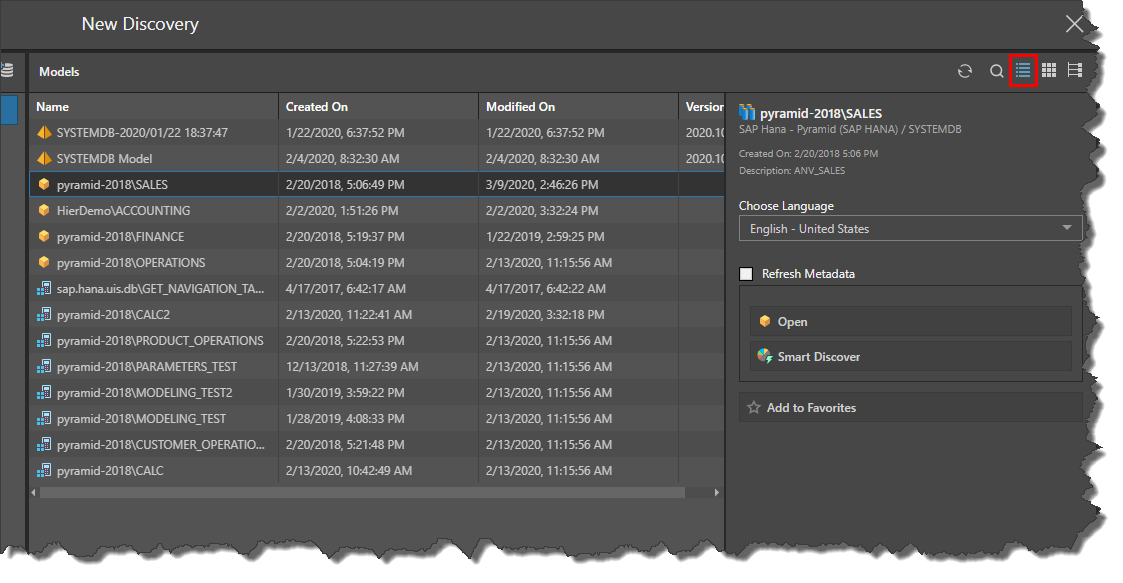Open the search tool in Models toolbar
1123x583 pixels.
996,71
